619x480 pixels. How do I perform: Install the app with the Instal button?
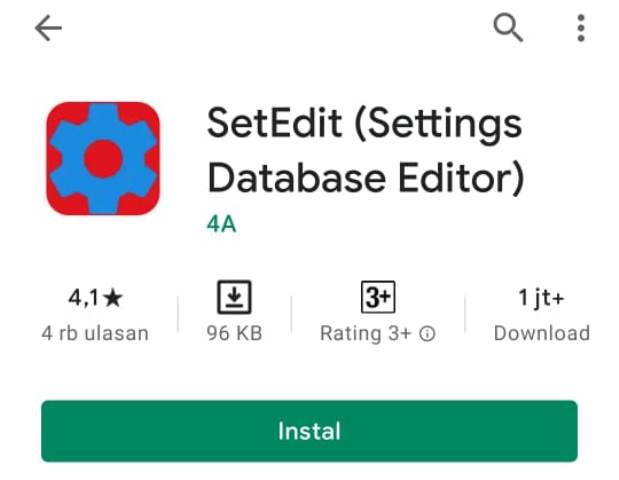(309, 431)
